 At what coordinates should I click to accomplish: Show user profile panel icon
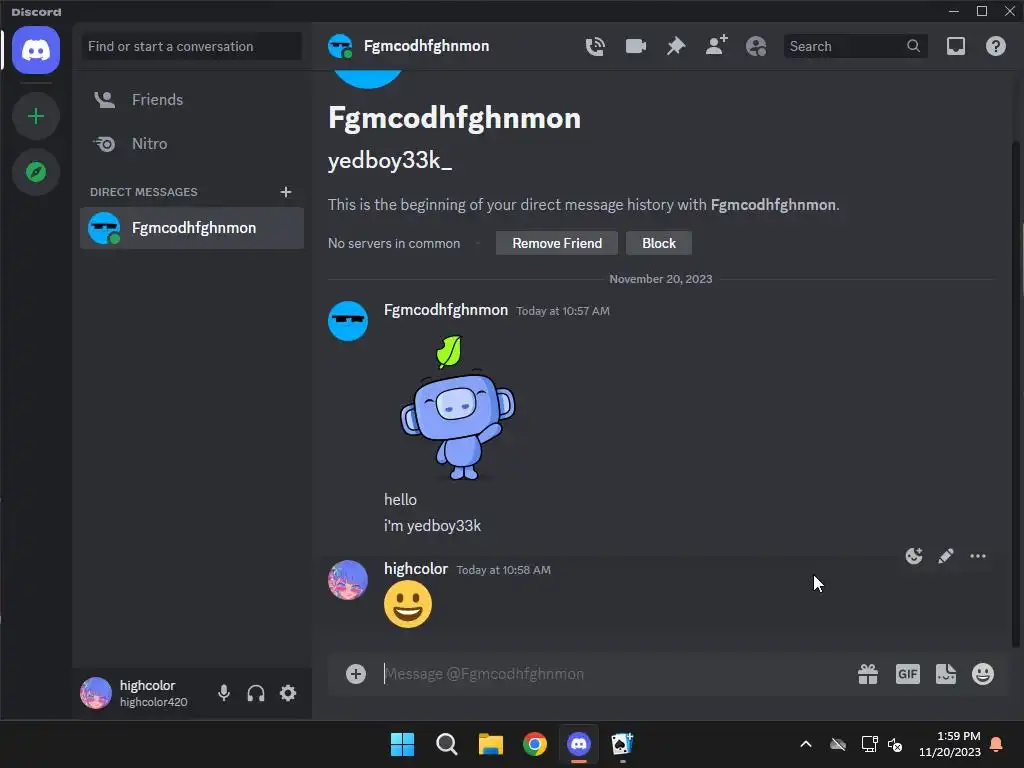pos(756,46)
